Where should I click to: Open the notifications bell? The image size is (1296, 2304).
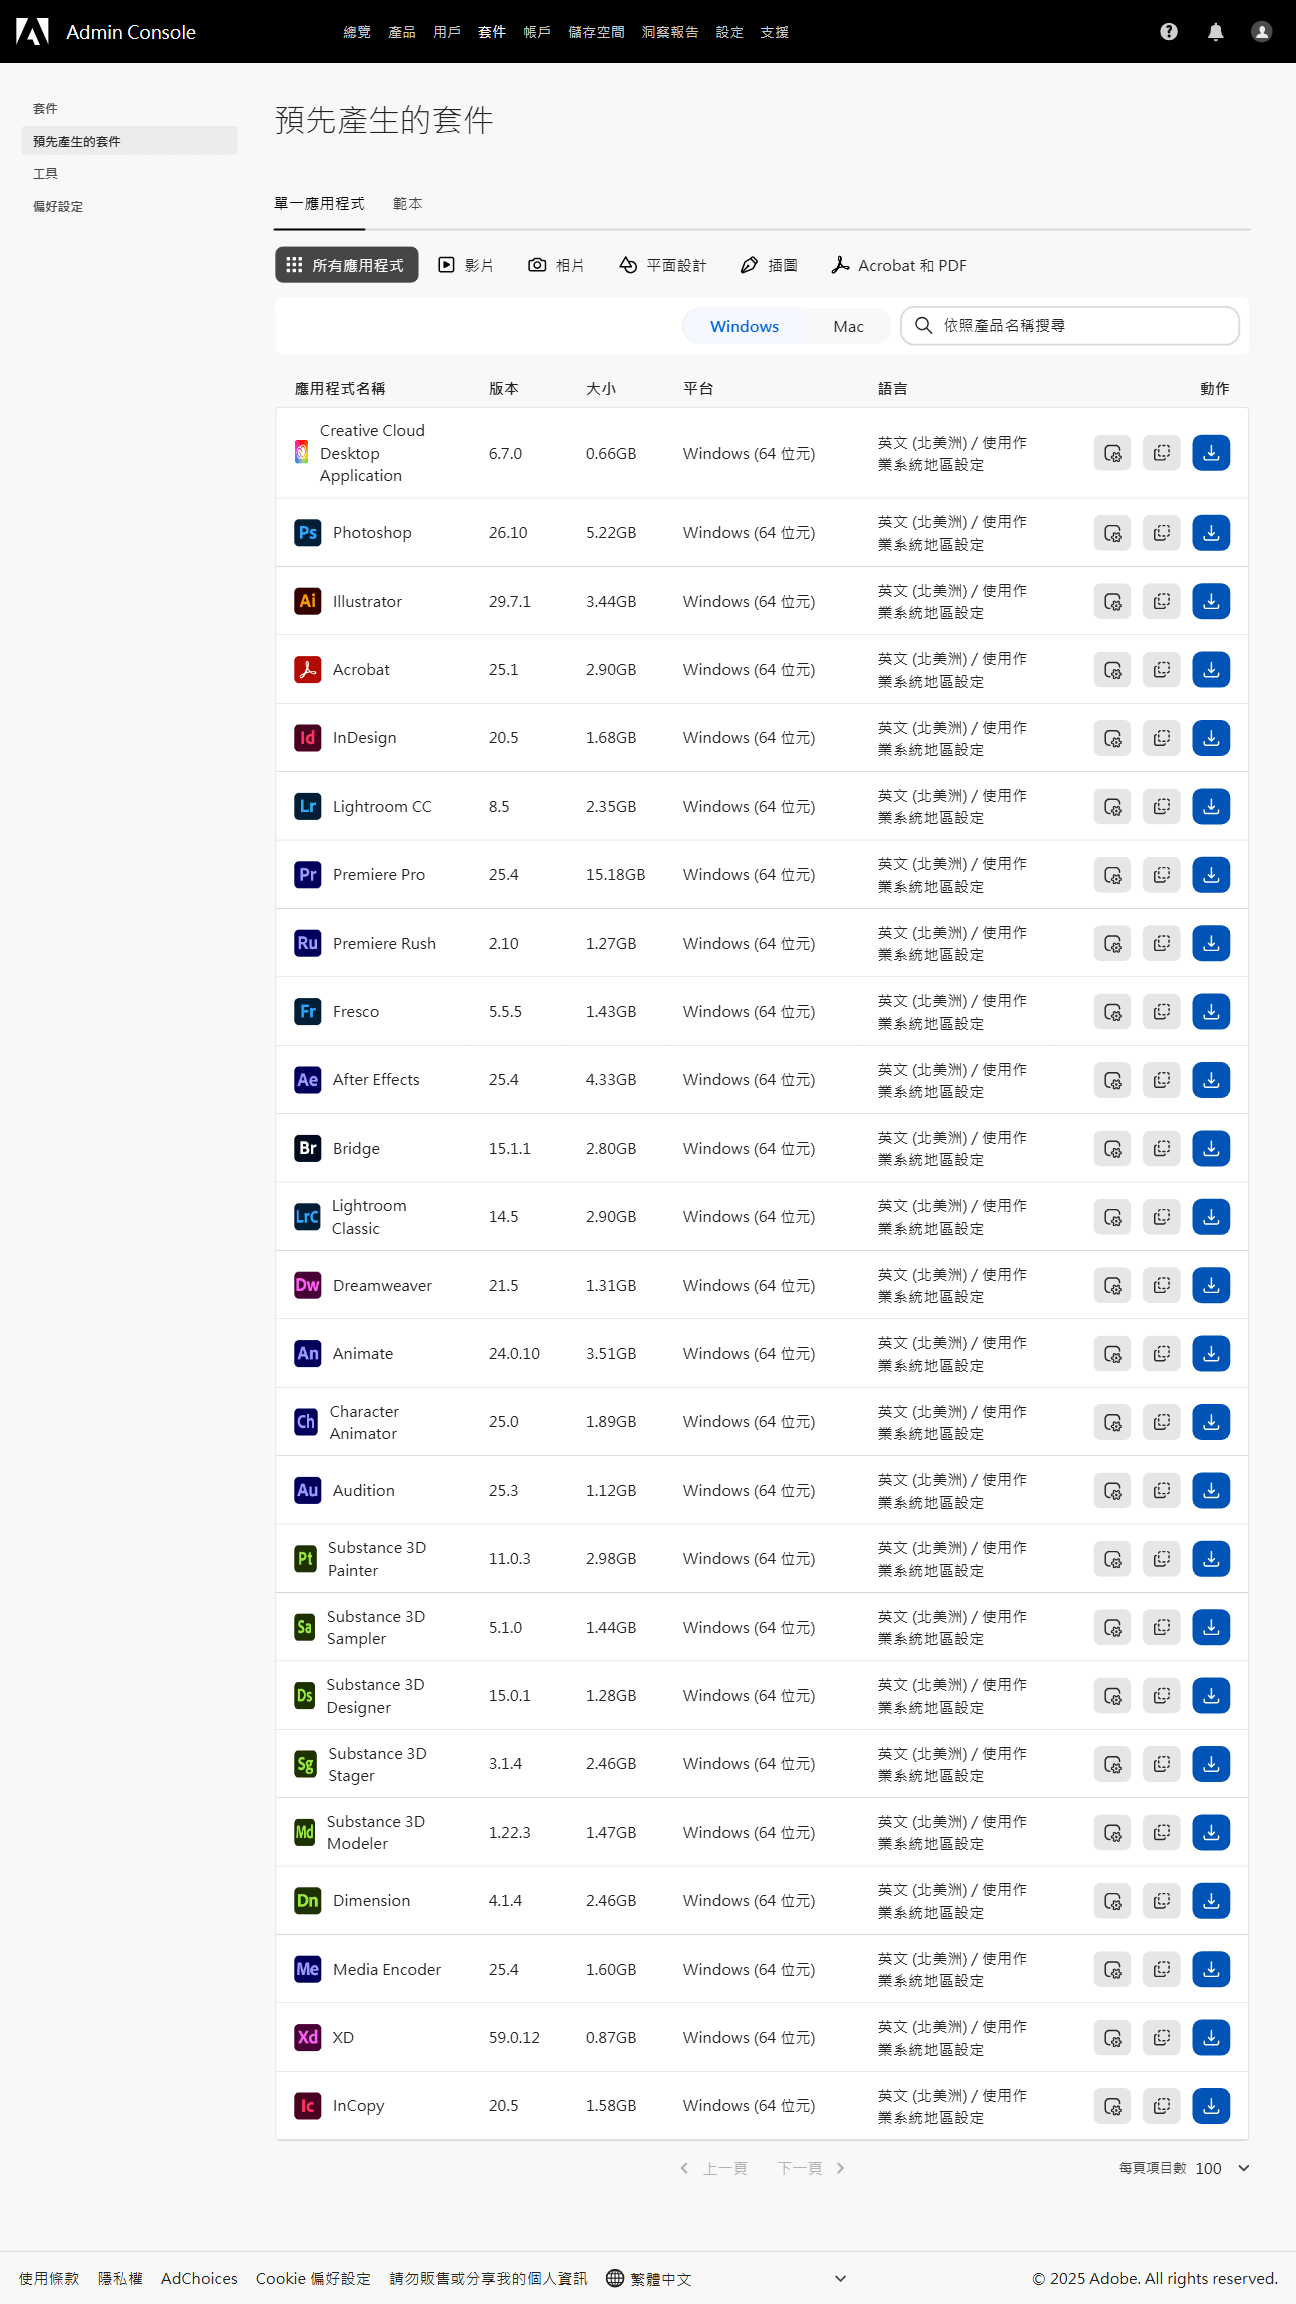pyautogui.click(x=1215, y=32)
